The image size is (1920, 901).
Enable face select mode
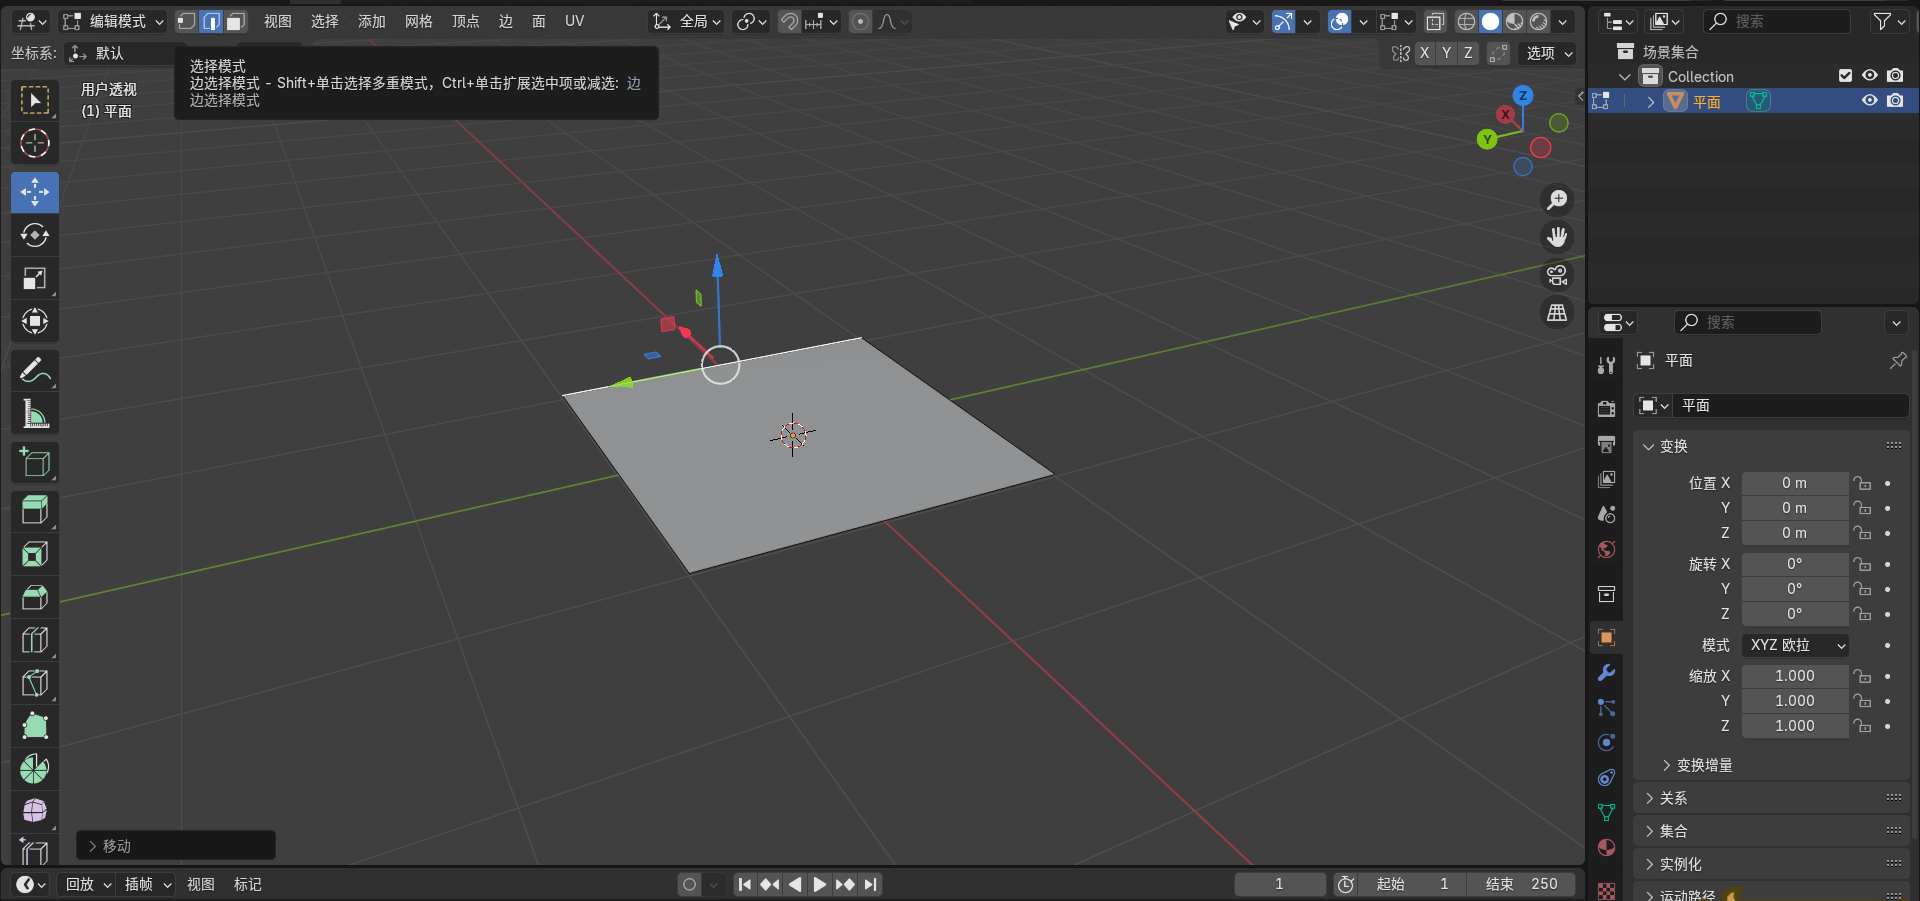(235, 21)
